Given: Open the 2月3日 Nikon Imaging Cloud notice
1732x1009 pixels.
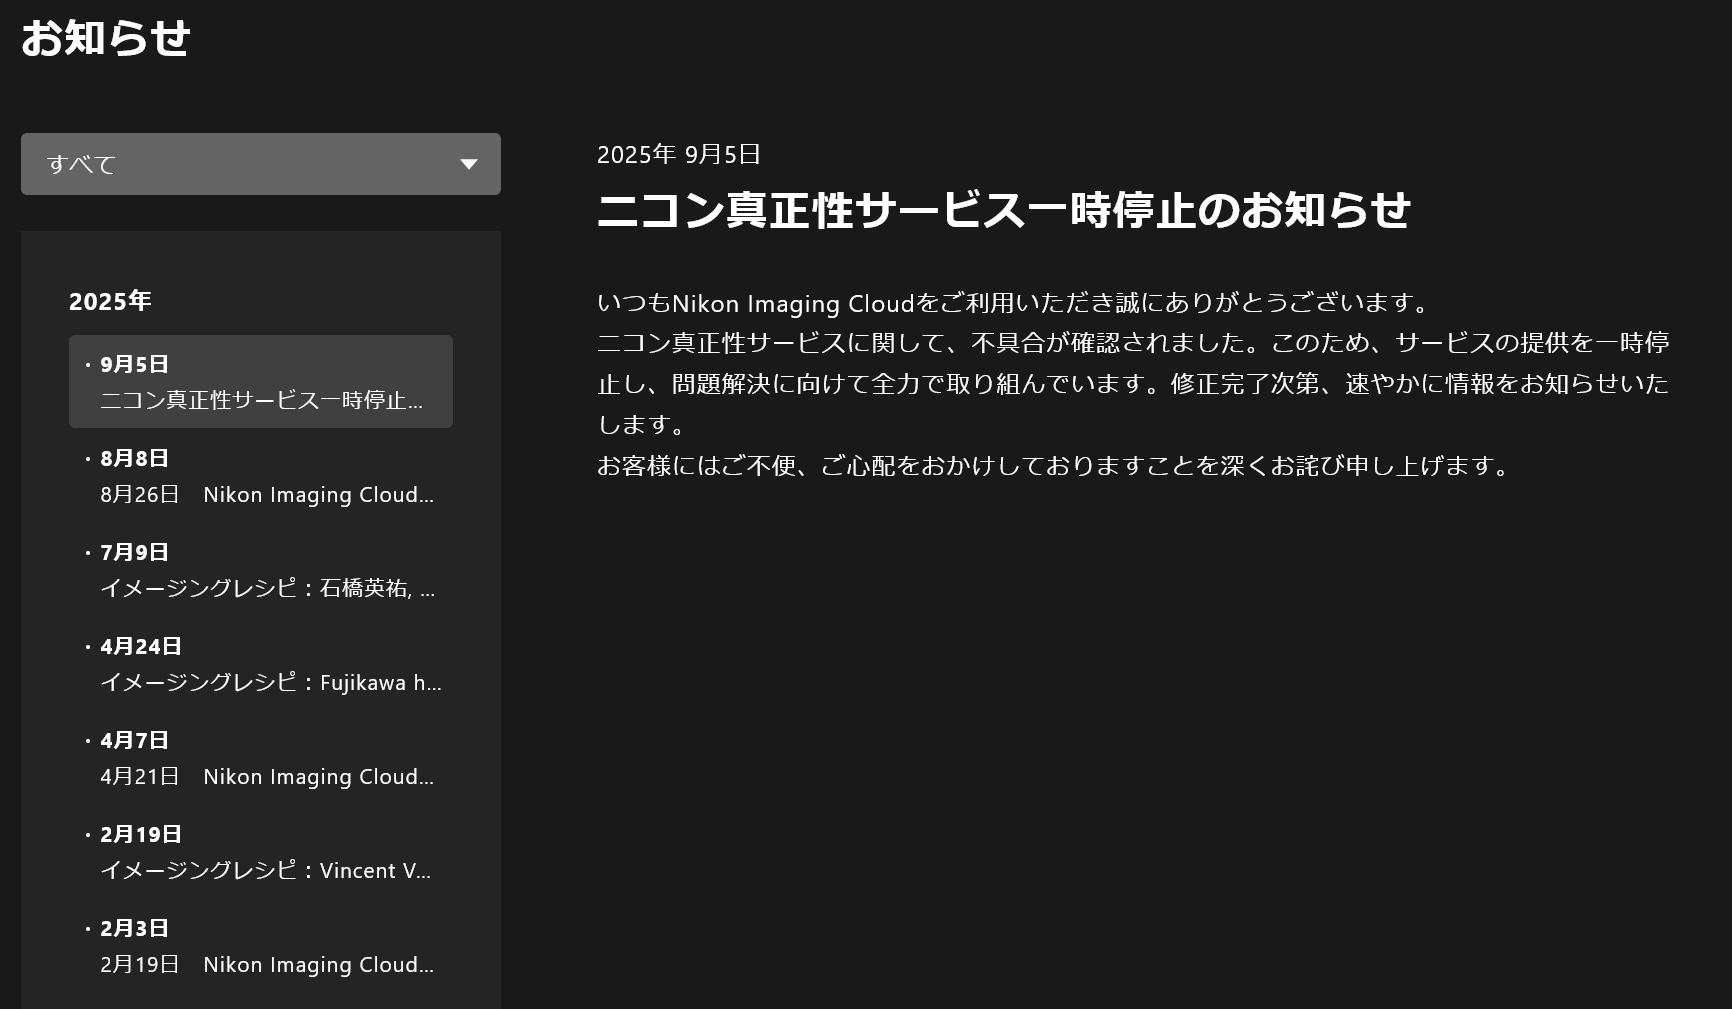Looking at the screenshot, I should click(260, 946).
